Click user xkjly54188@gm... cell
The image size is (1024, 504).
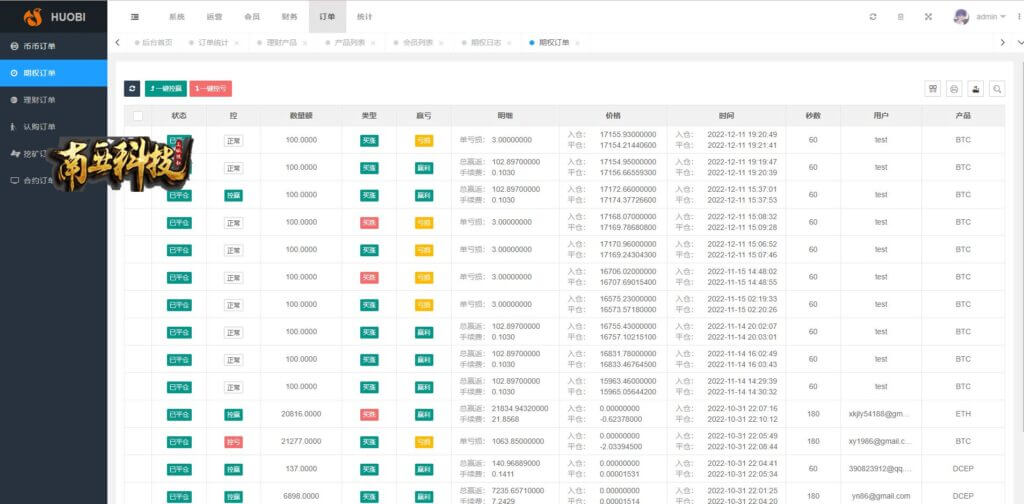point(879,414)
